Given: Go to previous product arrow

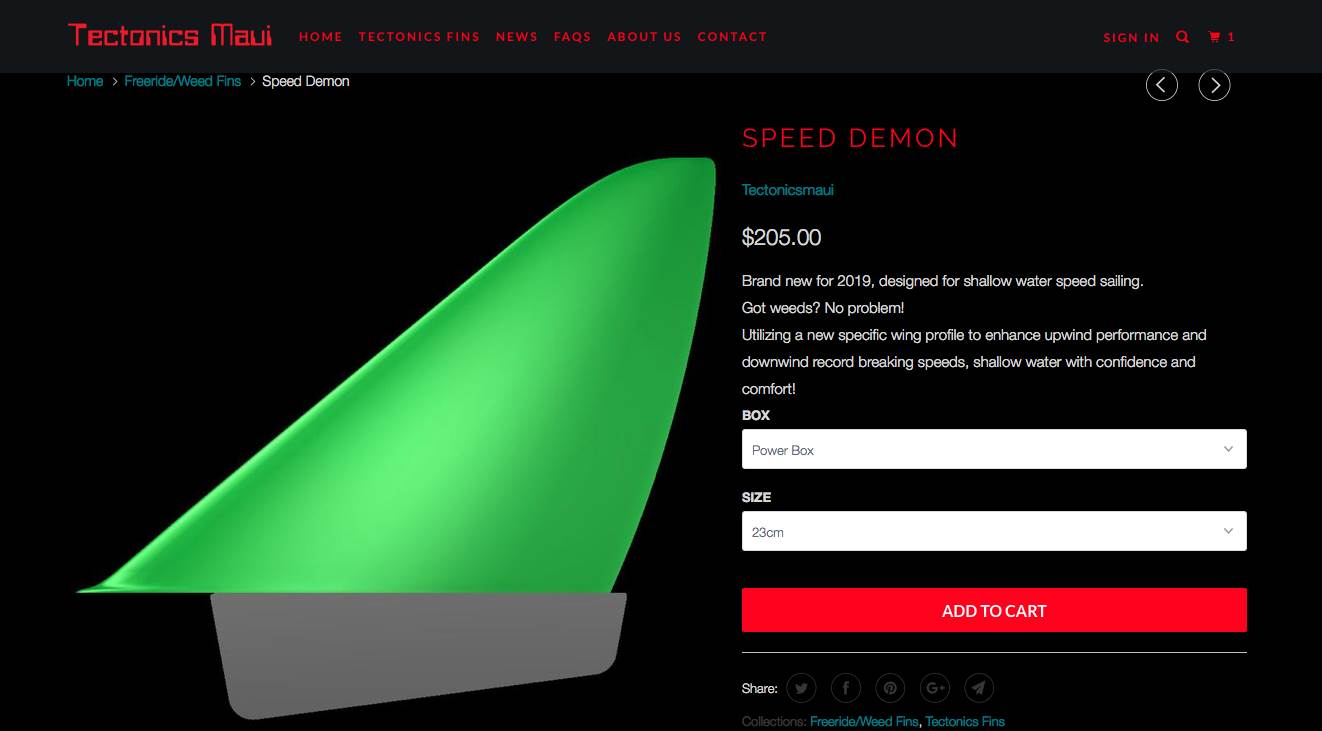Looking at the screenshot, I should [1161, 86].
